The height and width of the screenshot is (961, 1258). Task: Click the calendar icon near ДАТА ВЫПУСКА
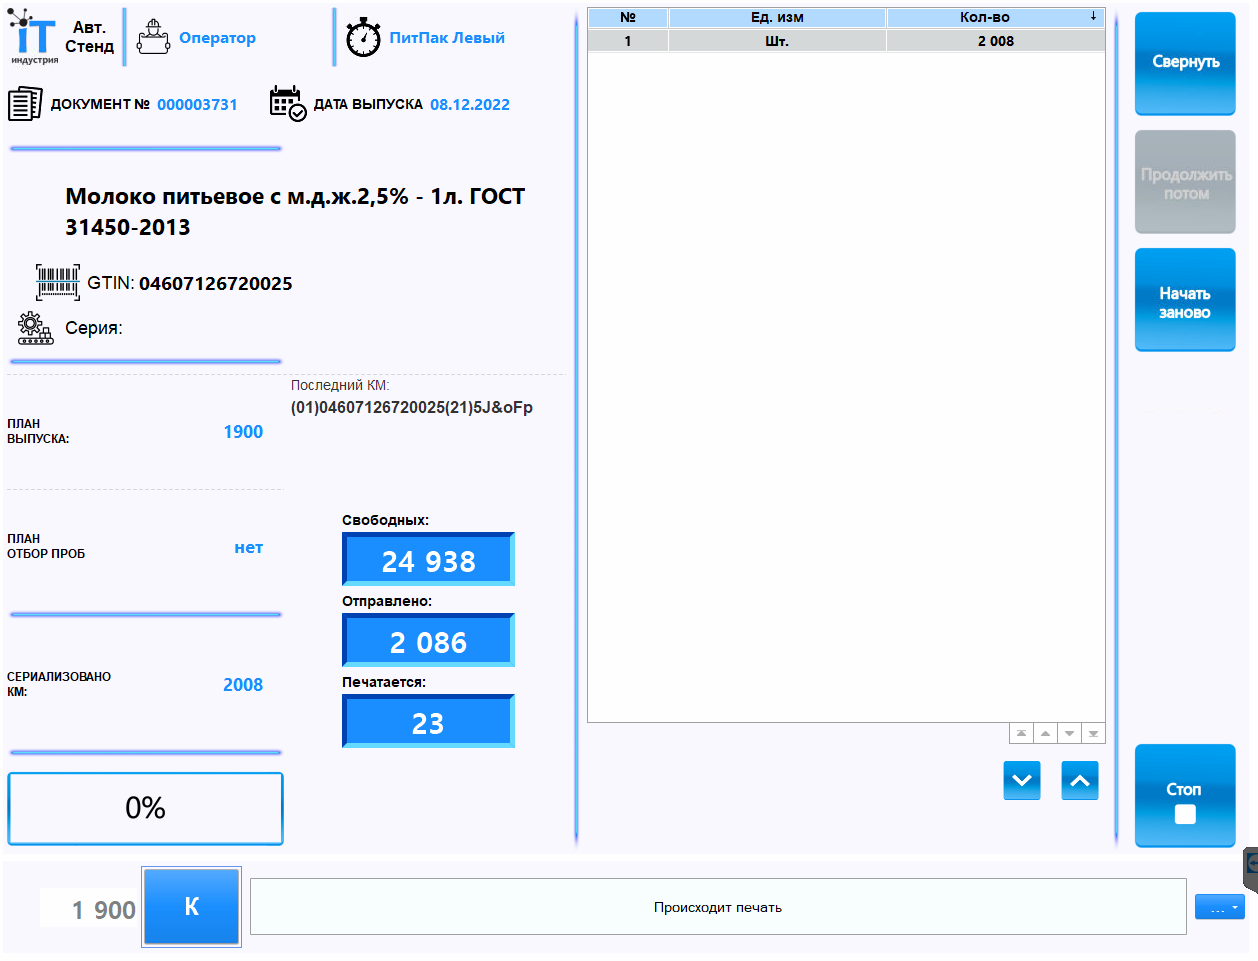[x=288, y=104]
